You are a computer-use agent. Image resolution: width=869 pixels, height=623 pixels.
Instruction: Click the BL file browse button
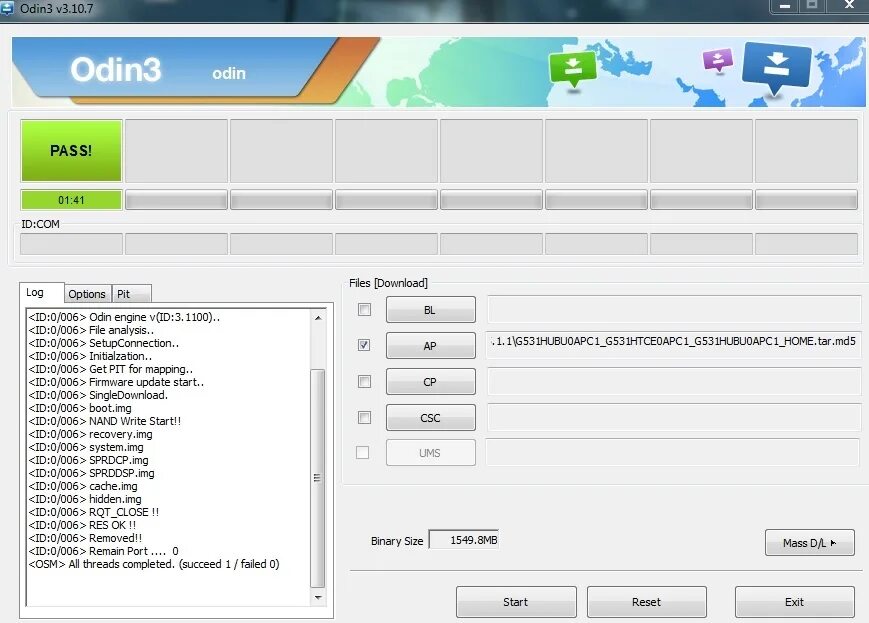point(431,310)
